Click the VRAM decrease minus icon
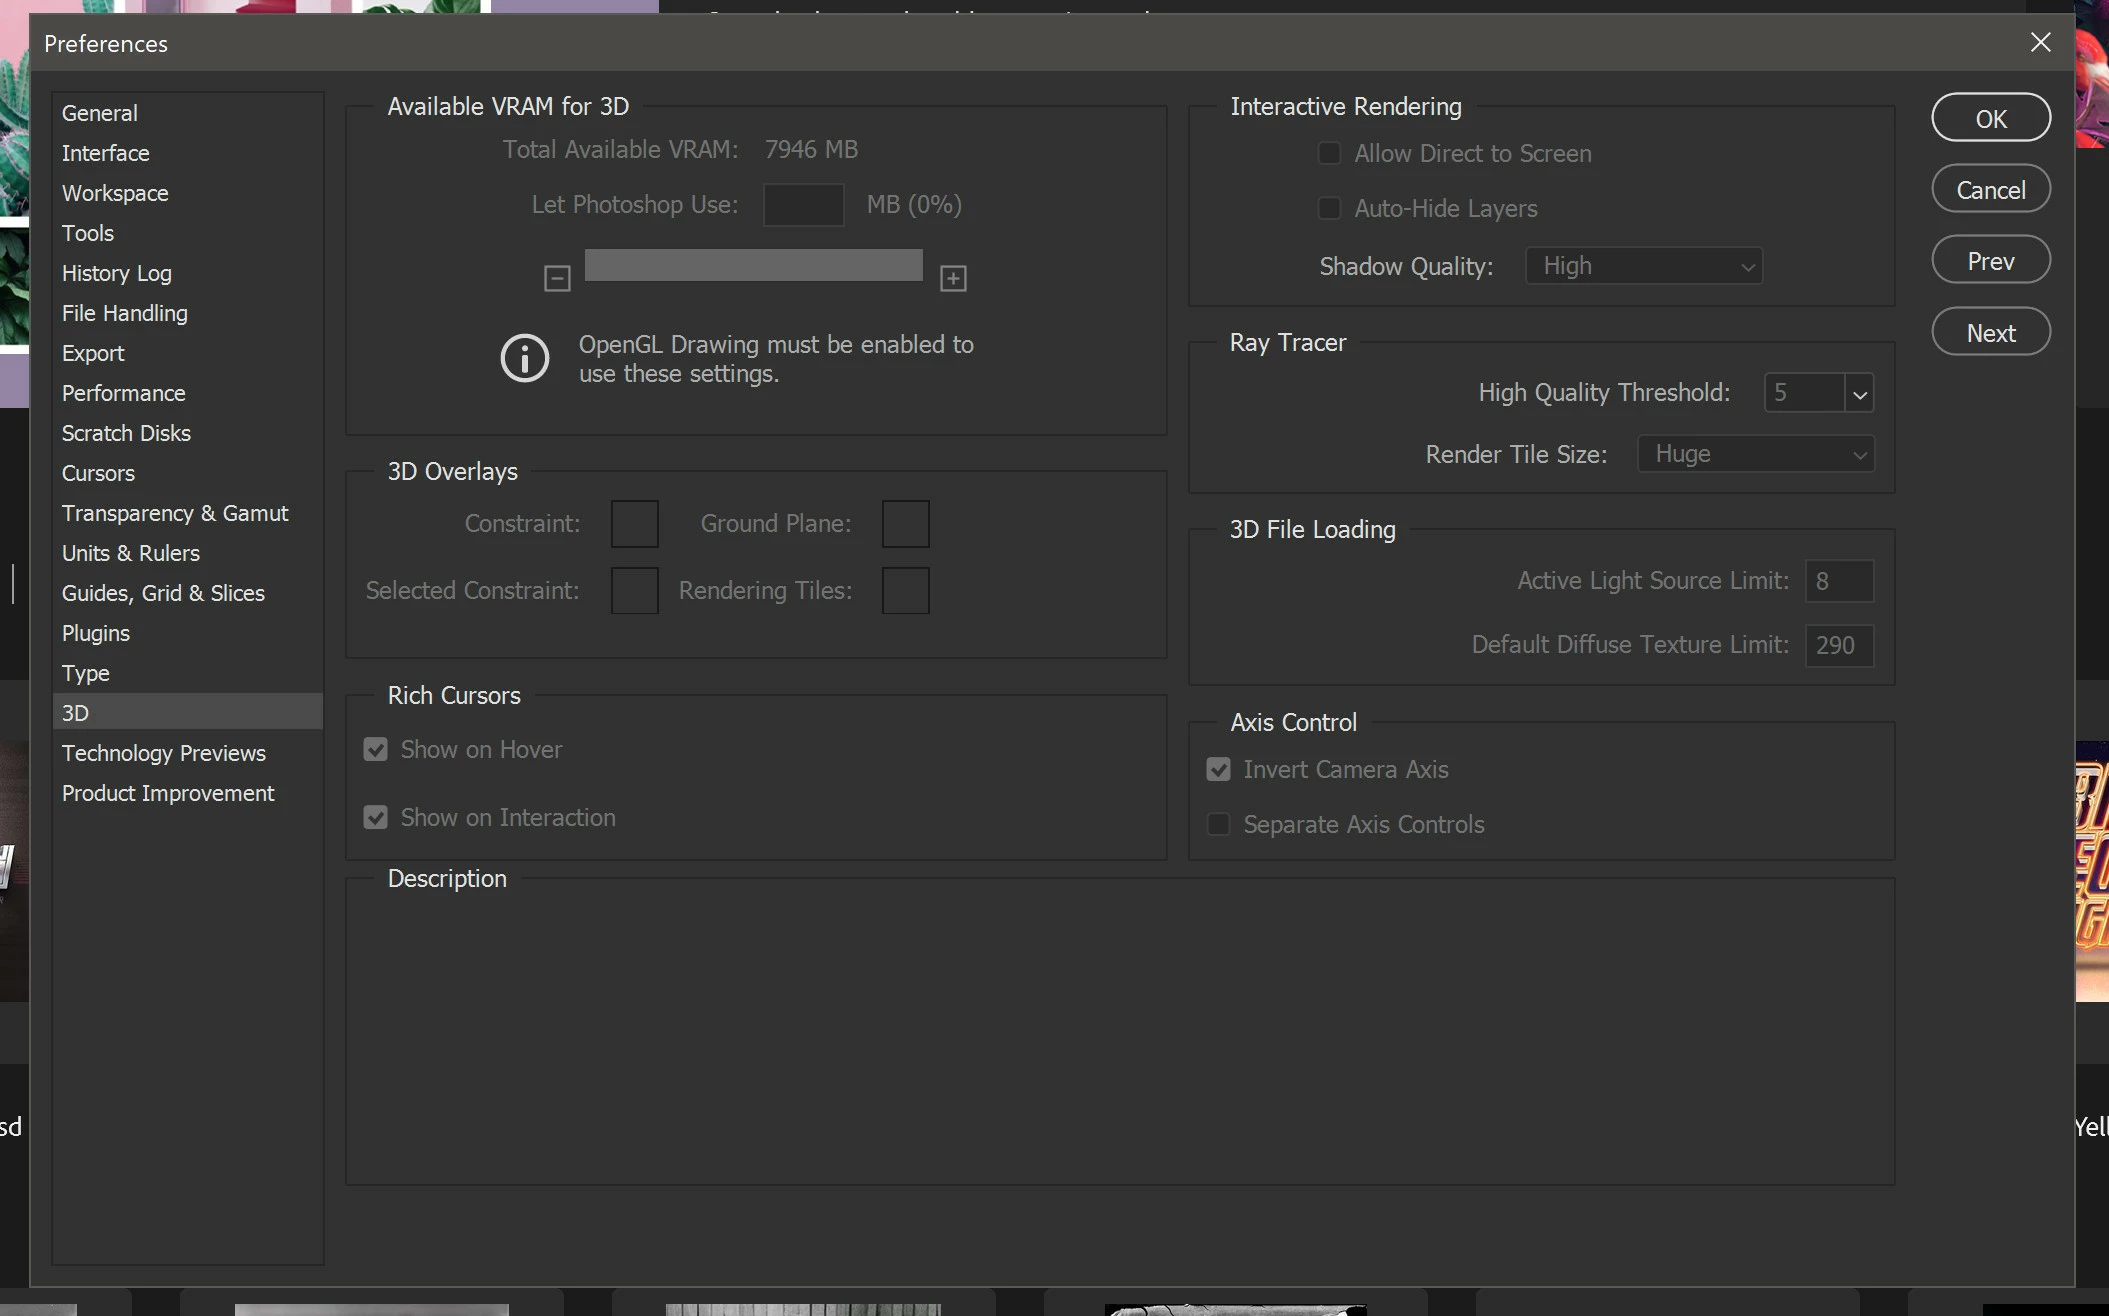 [557, 278]
